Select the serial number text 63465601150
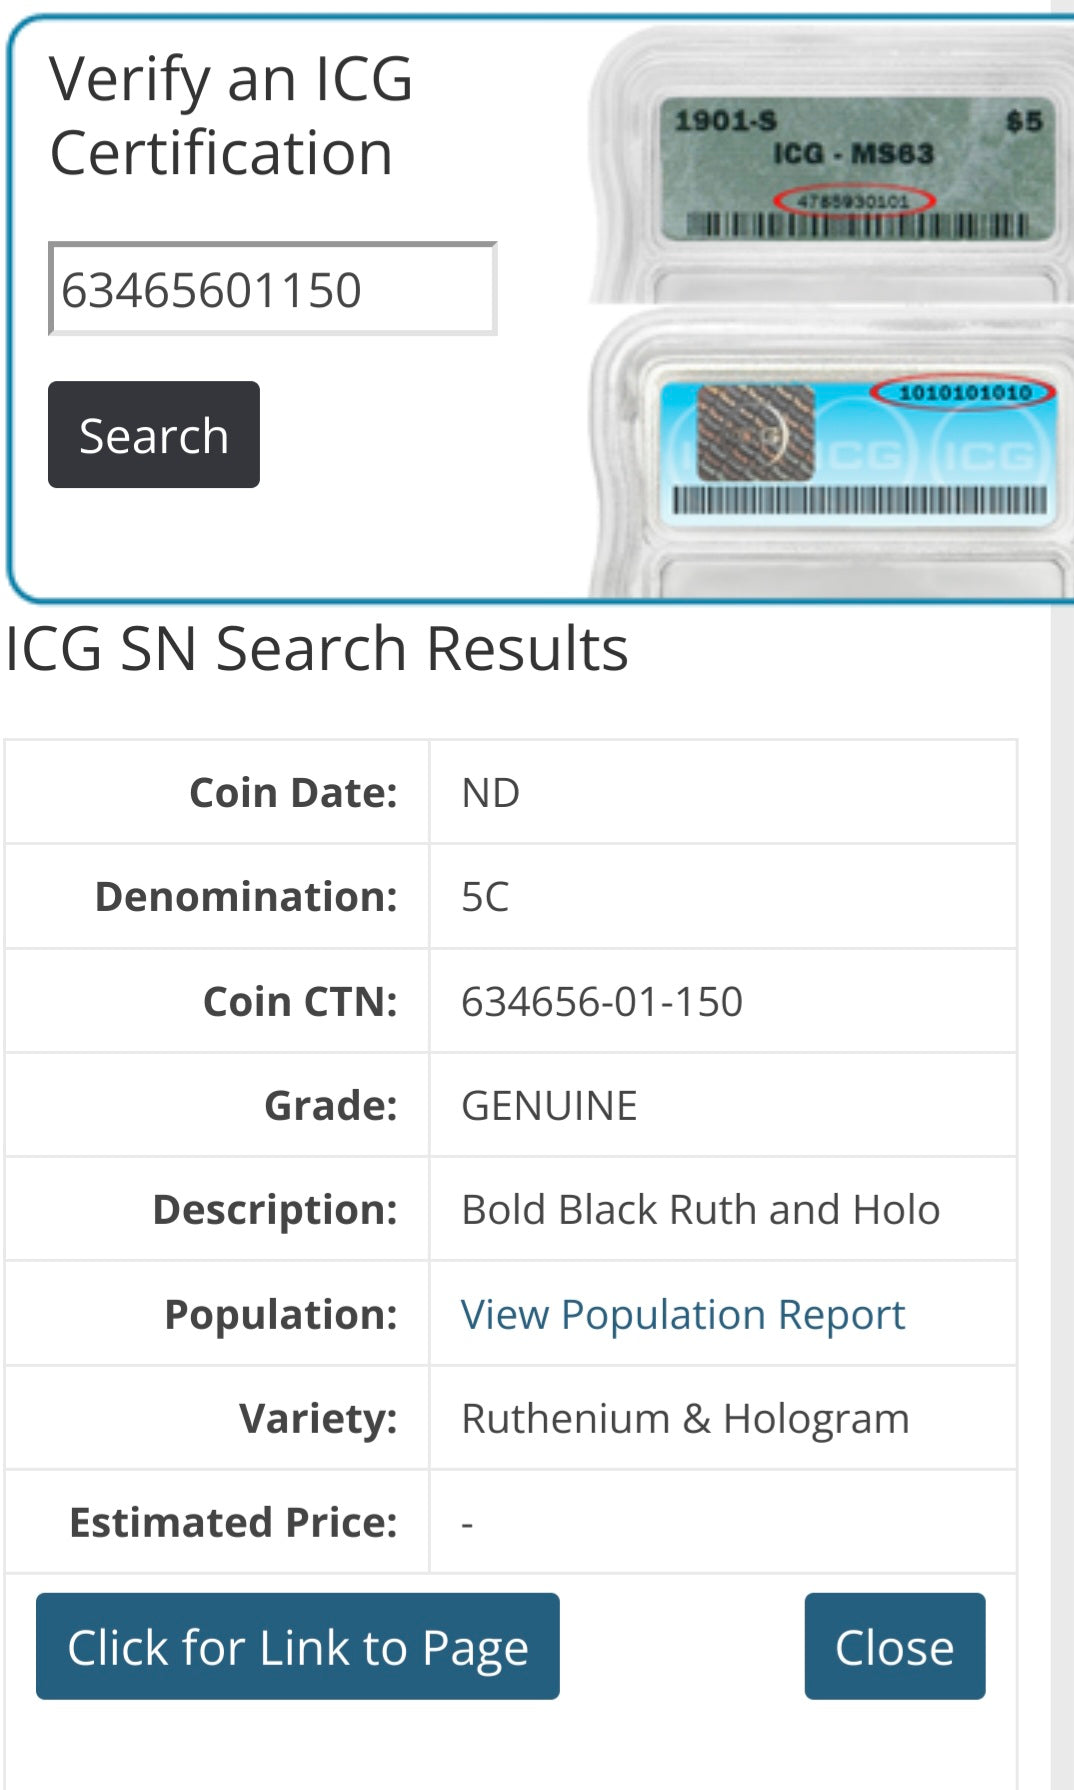1074x1790 pixels. point(213,288)
